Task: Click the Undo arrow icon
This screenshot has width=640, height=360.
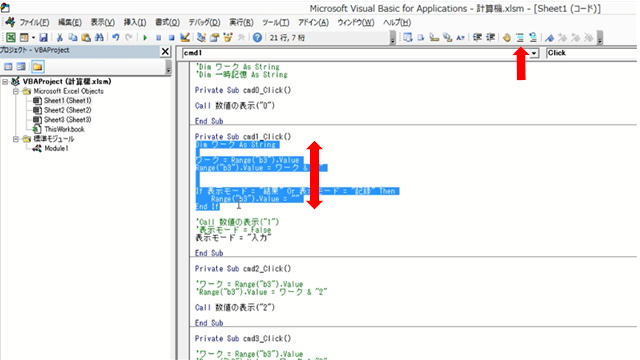Action: point(116,38)
